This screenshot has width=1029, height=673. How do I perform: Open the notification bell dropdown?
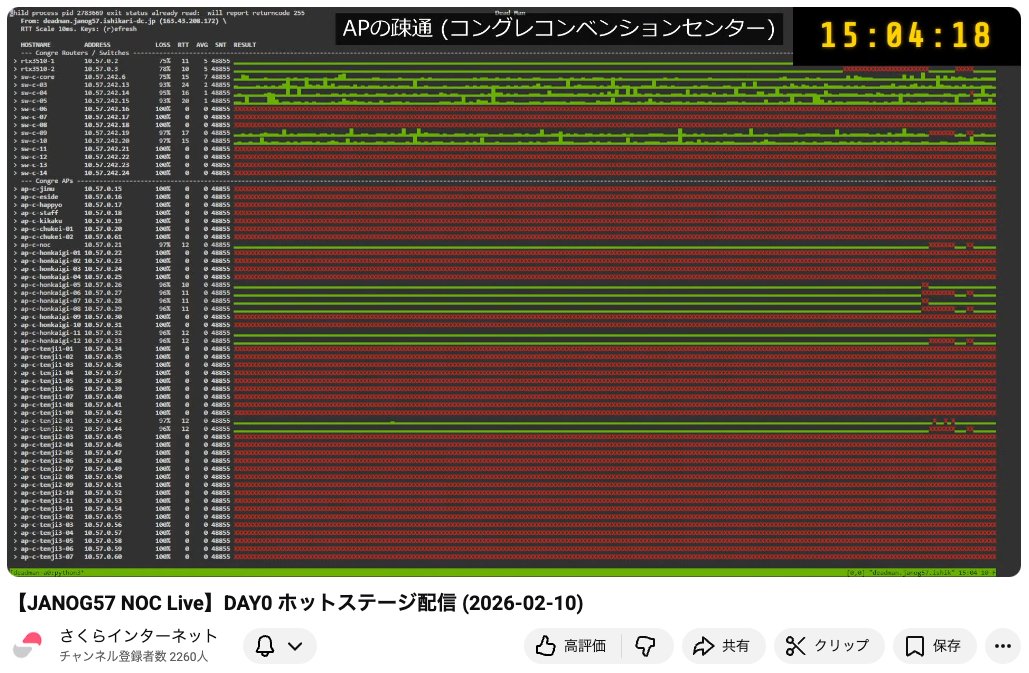tap(280, 646)
